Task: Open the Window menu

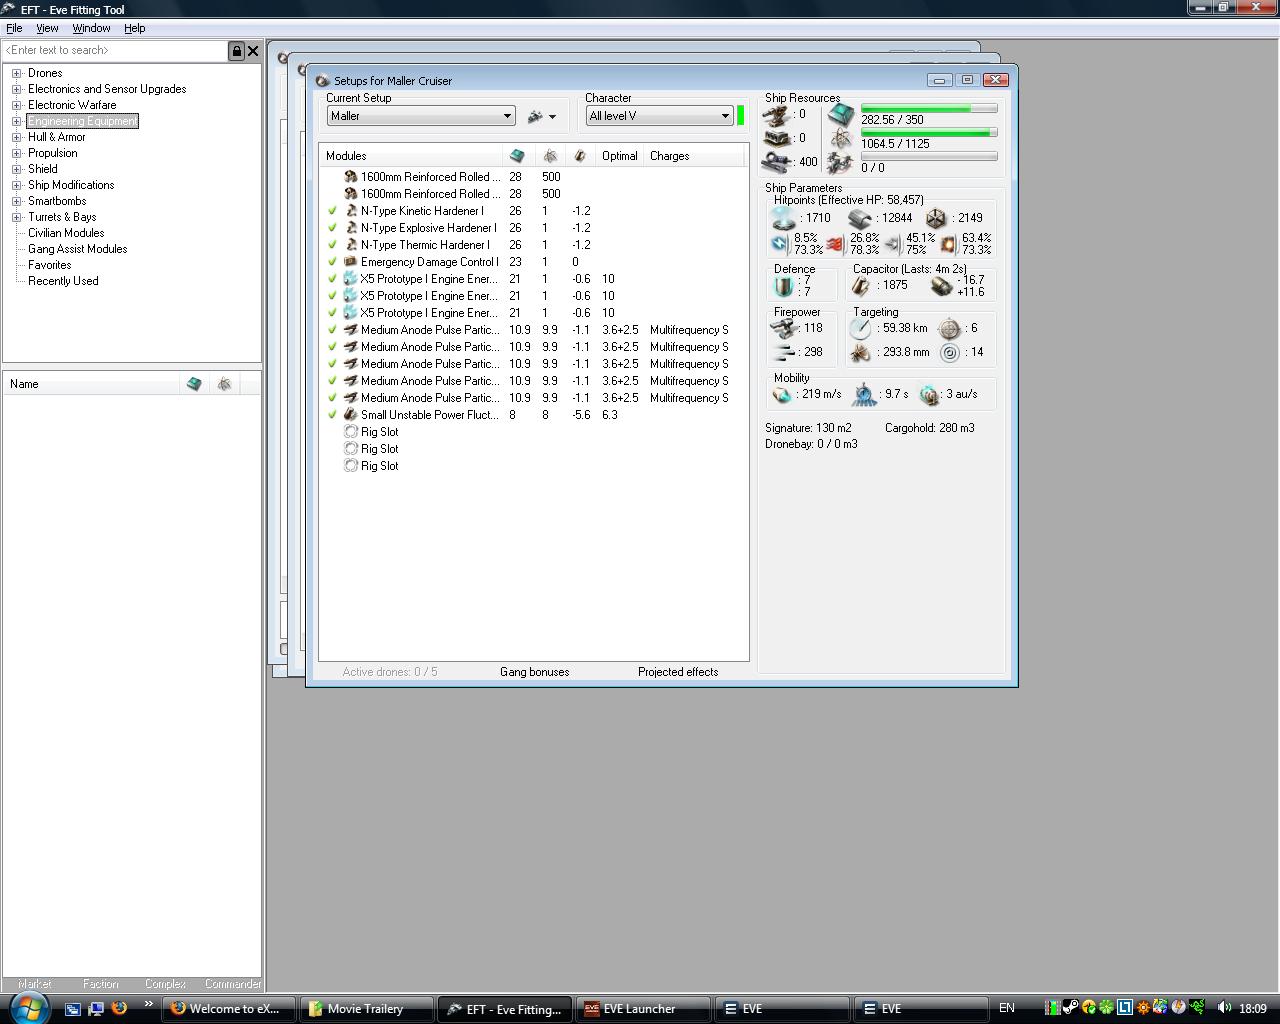Action: tap(91, 28)
